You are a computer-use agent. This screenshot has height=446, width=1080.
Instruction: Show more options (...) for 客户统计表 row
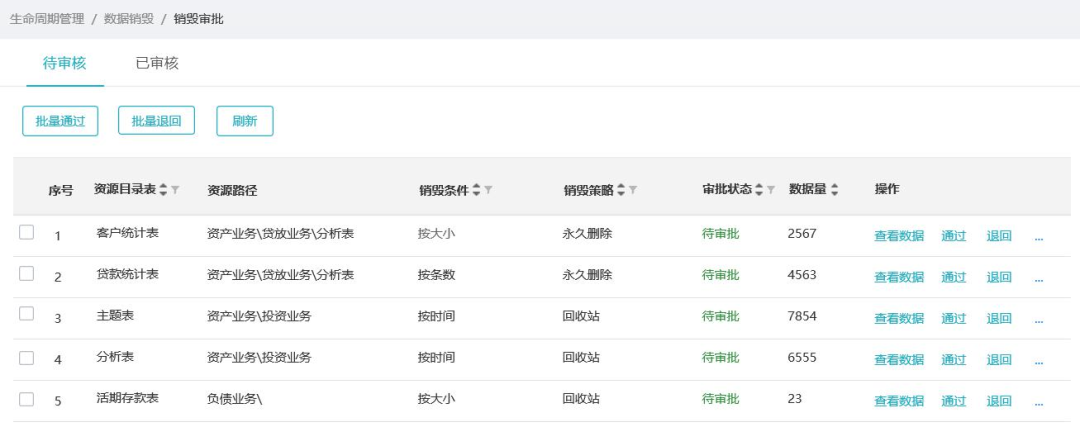click(x=1039, y=236)
